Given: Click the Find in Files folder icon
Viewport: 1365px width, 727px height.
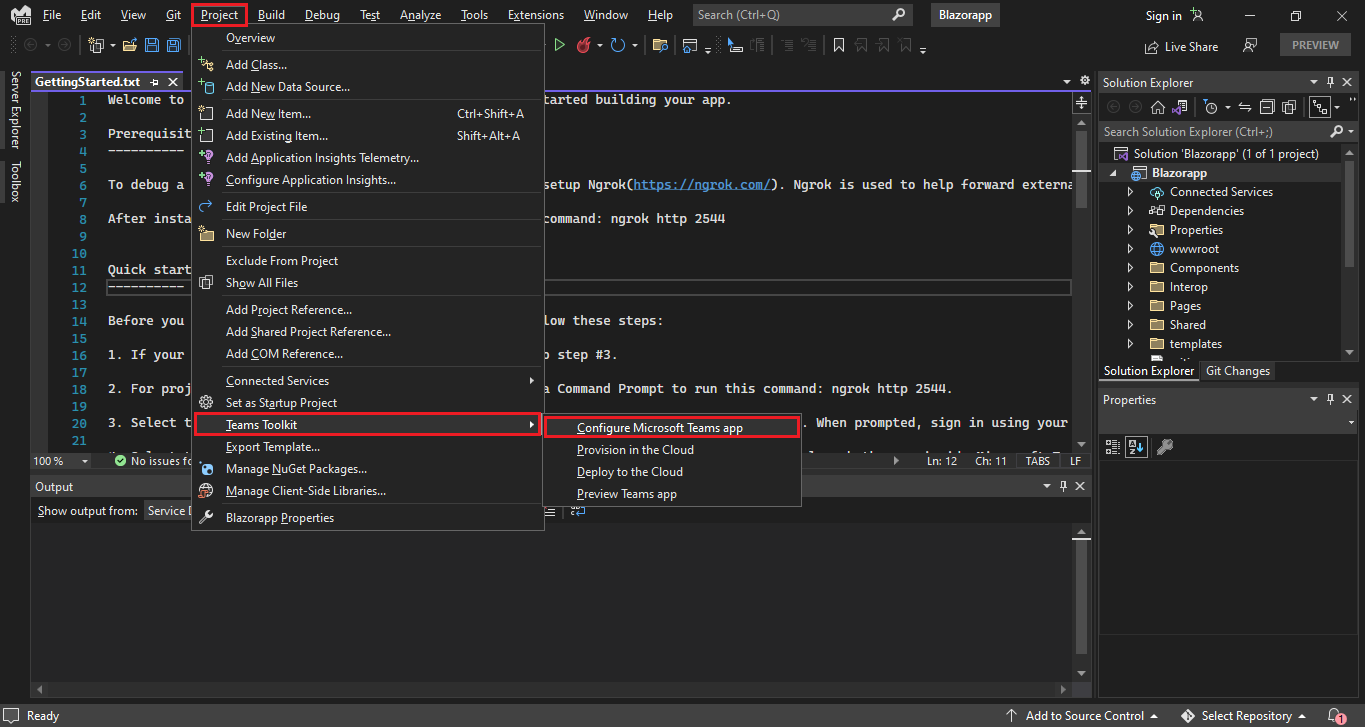Looking at the screenshot, I should point(660,45).
